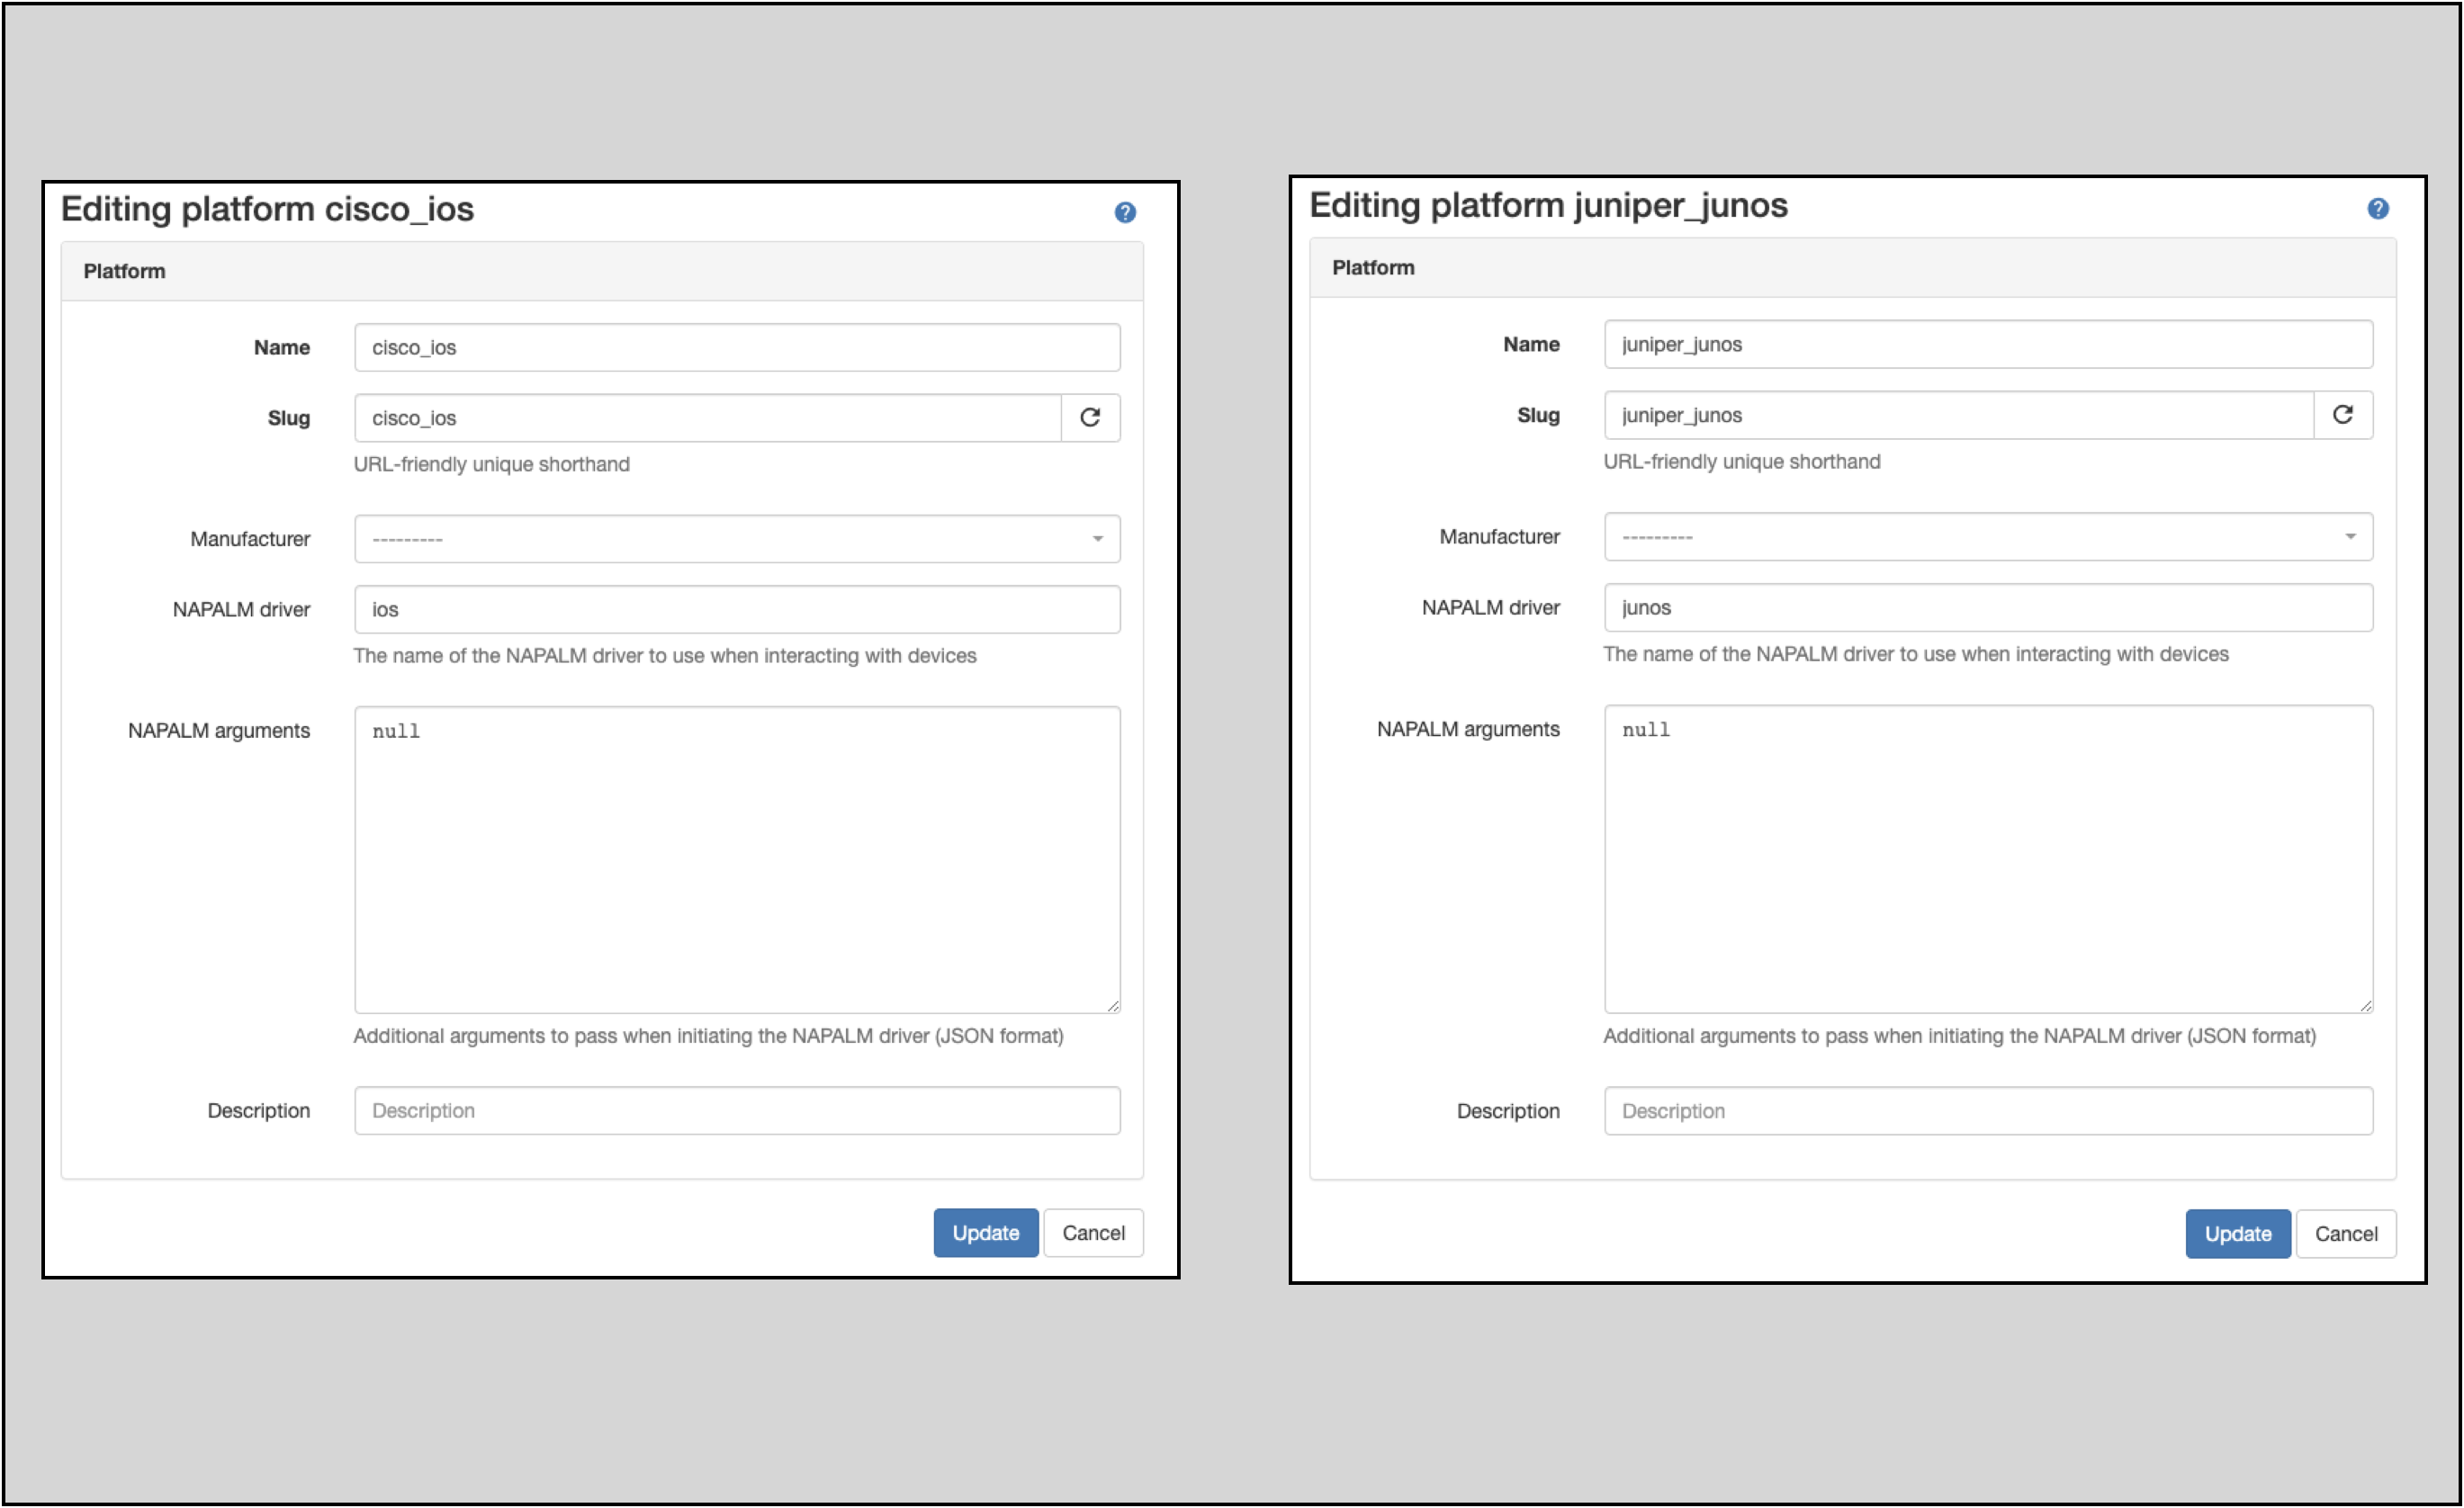Grab resize handle of juniper_junos arguments textarea

pos(2366,1006)
